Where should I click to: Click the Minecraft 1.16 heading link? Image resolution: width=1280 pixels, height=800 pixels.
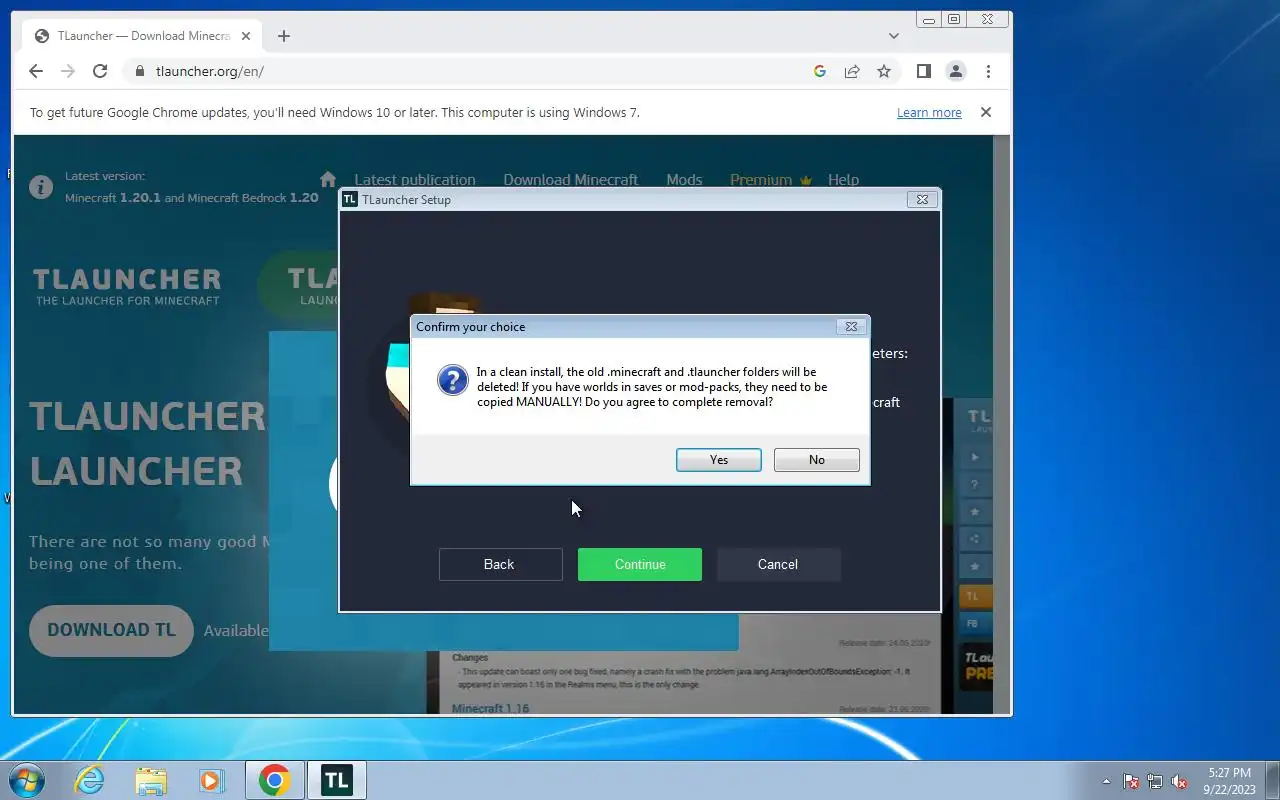click(490, 708)
